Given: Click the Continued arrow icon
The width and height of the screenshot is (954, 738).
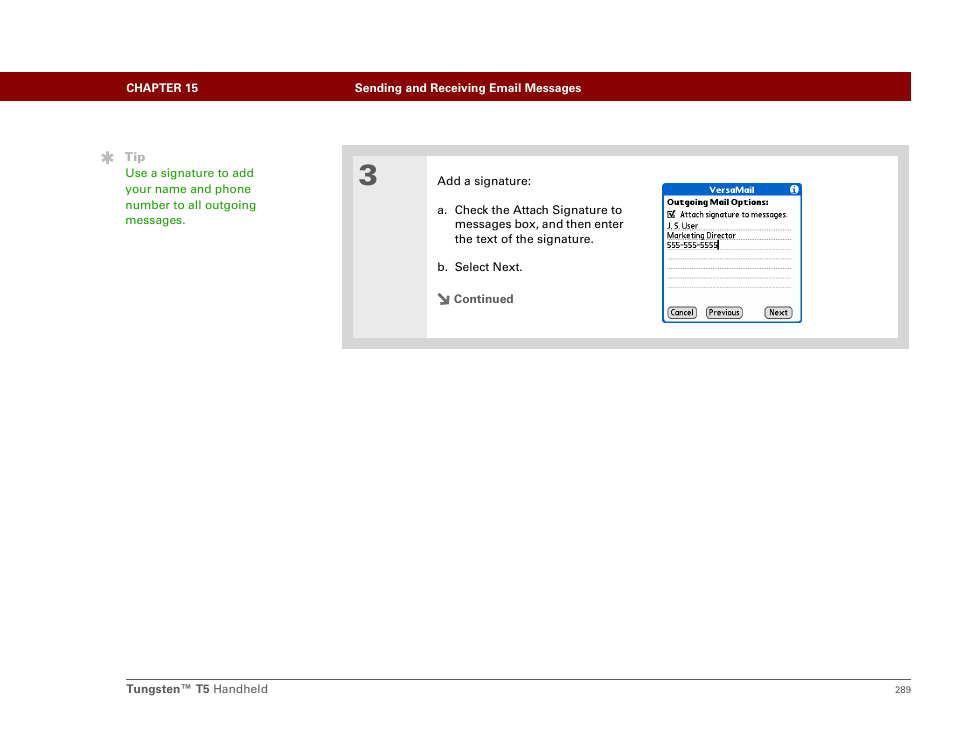Looking at the screenshot, I should point(444,299).
